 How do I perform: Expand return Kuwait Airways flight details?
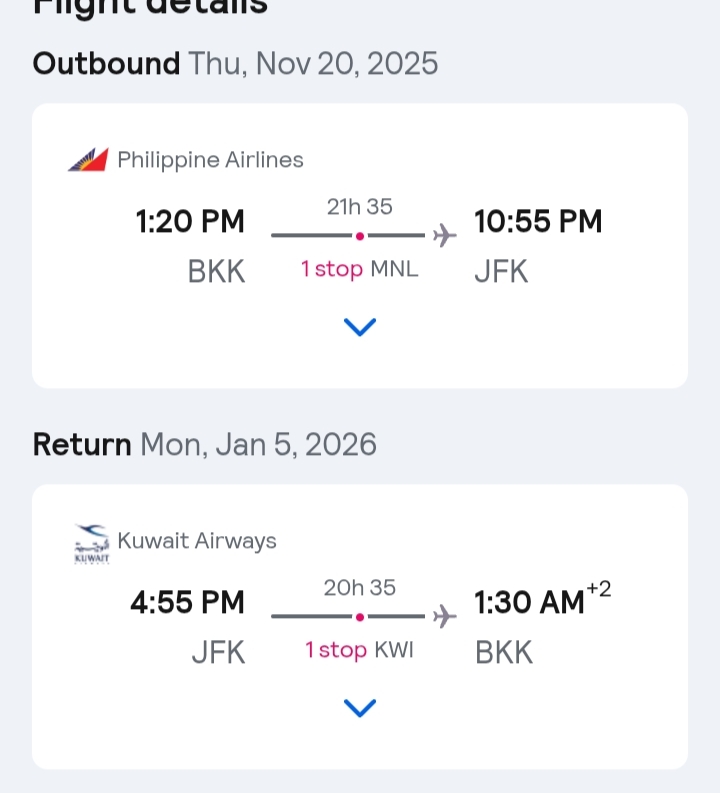tap(360, 708)
